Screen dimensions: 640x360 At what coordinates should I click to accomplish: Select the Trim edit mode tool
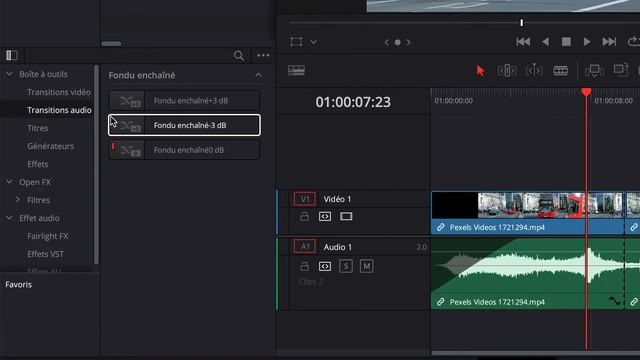pyautogui.click(x=507, y=71)
